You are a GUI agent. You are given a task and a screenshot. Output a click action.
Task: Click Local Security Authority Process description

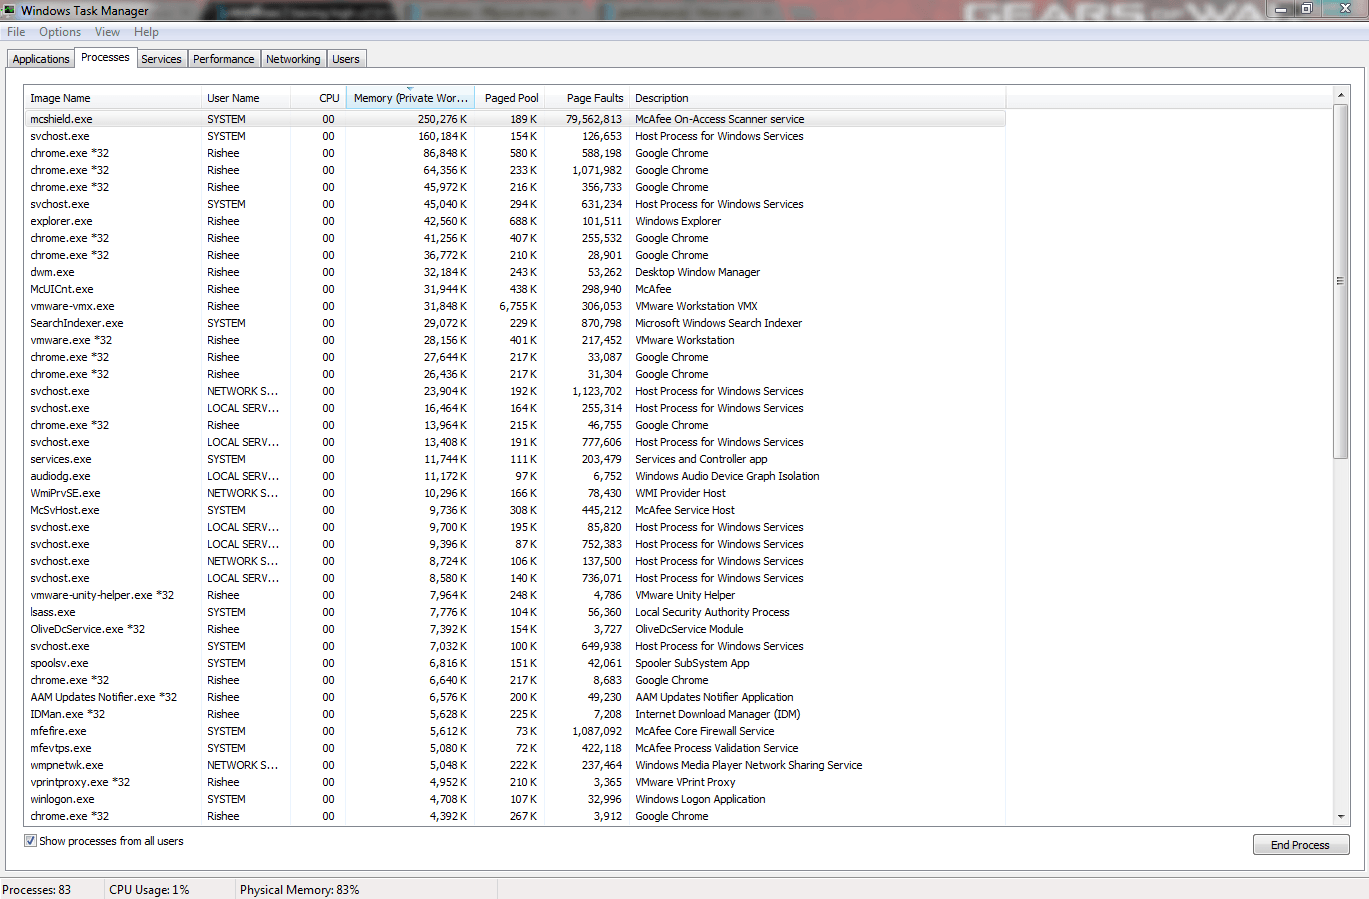[x=712, y=612]
